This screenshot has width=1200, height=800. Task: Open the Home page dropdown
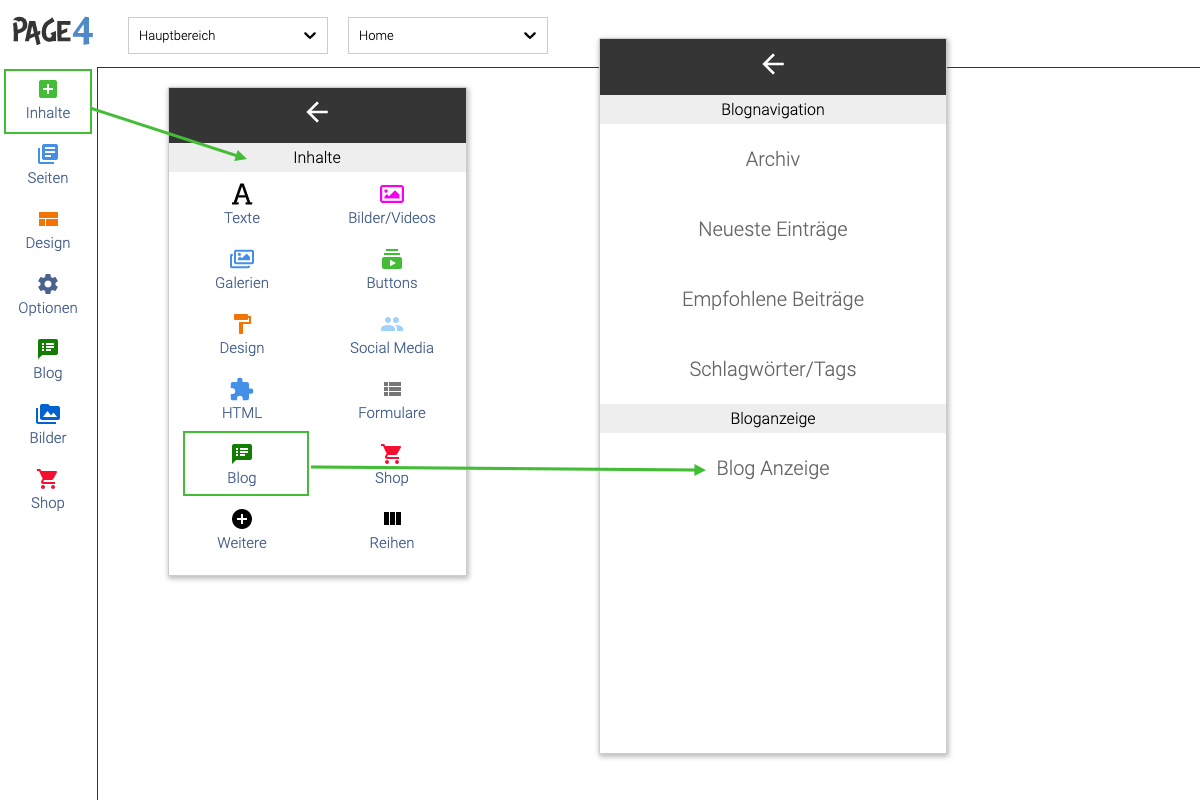coord(448,35)
